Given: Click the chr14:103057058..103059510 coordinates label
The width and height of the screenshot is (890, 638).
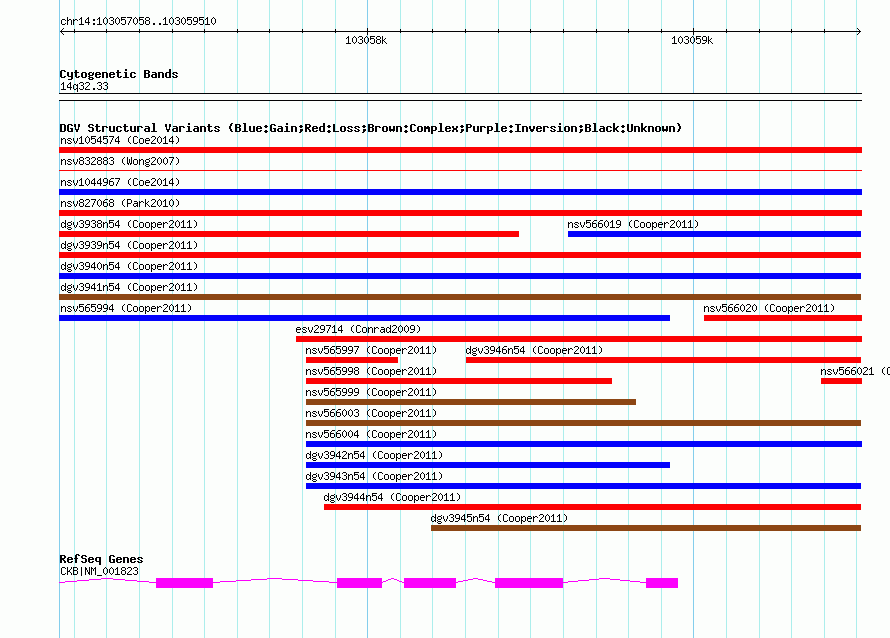Looking at the screenshot, I should click(138, 21).
